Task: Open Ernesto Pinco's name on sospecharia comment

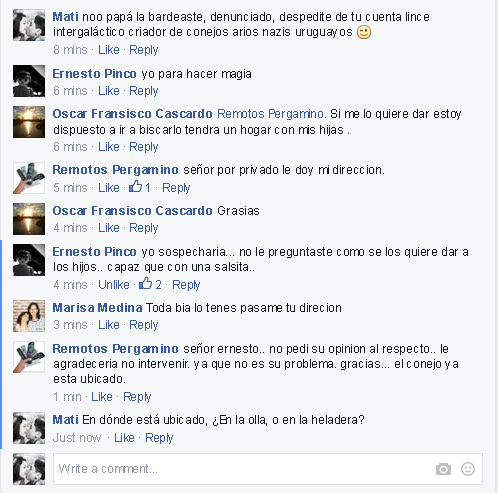Action: [x=94, y=252]
